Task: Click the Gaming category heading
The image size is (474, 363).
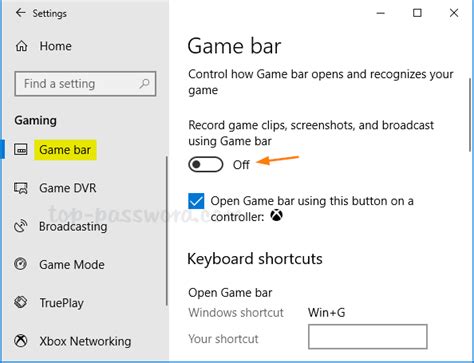Action: tap(35, 120)
